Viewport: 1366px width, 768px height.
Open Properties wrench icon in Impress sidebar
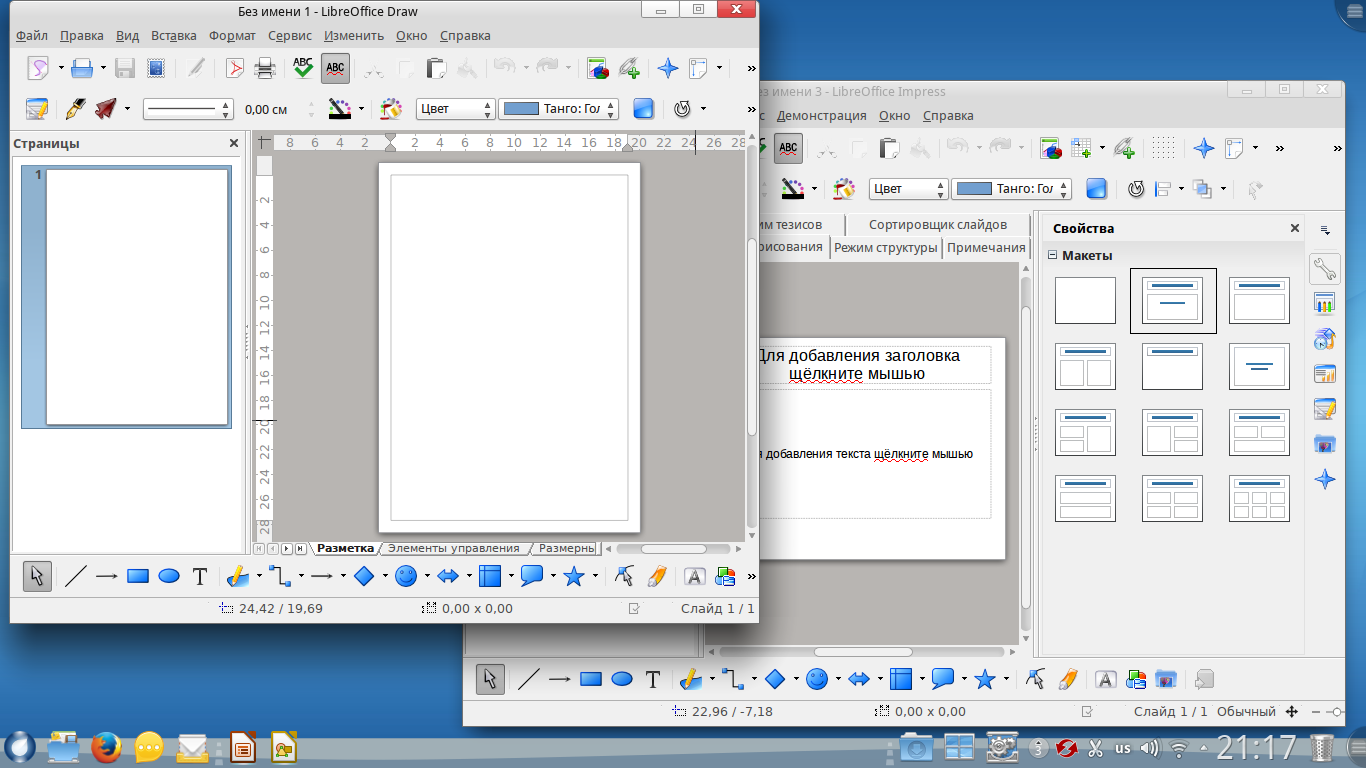click(1325, 268)
